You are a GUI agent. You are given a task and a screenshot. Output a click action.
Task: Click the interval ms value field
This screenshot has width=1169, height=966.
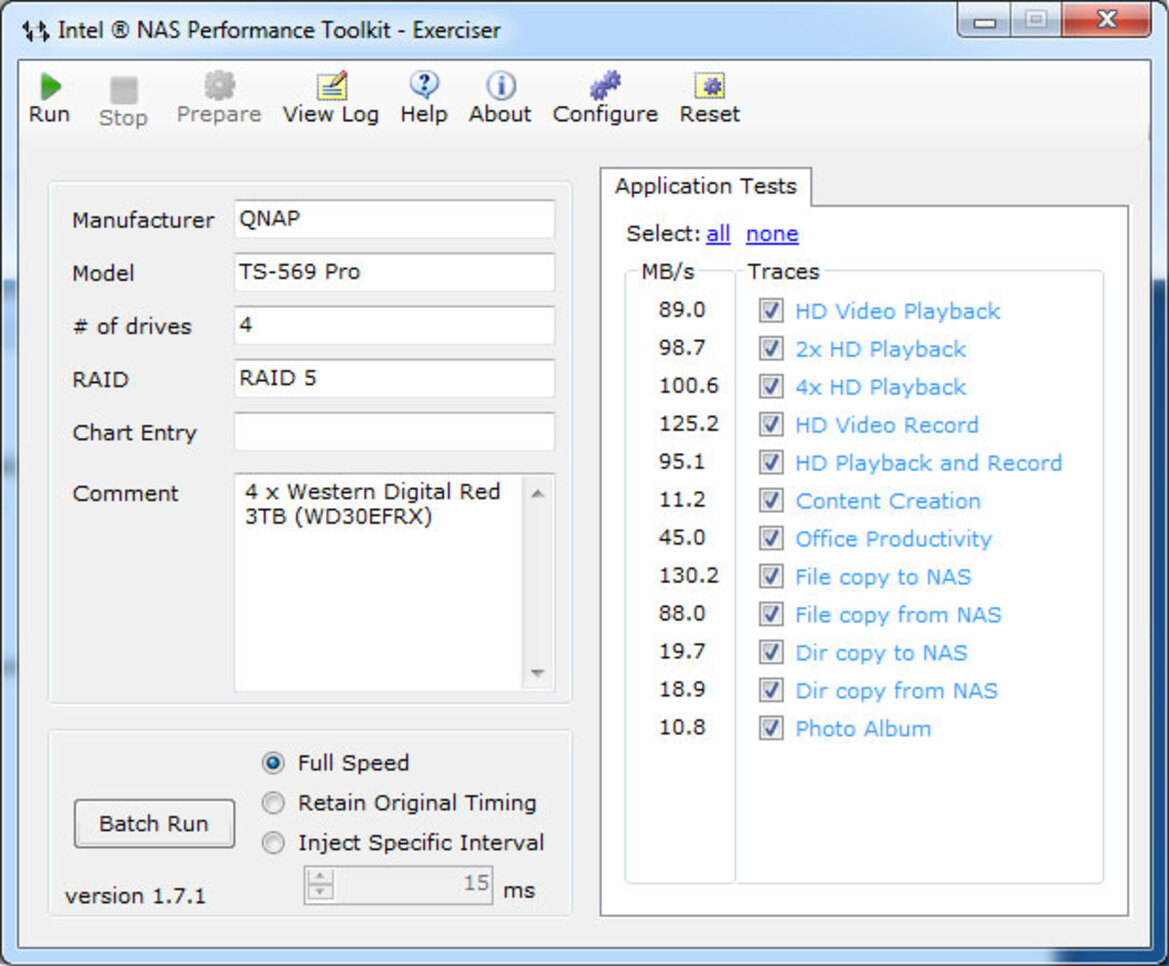pos(413,885)
